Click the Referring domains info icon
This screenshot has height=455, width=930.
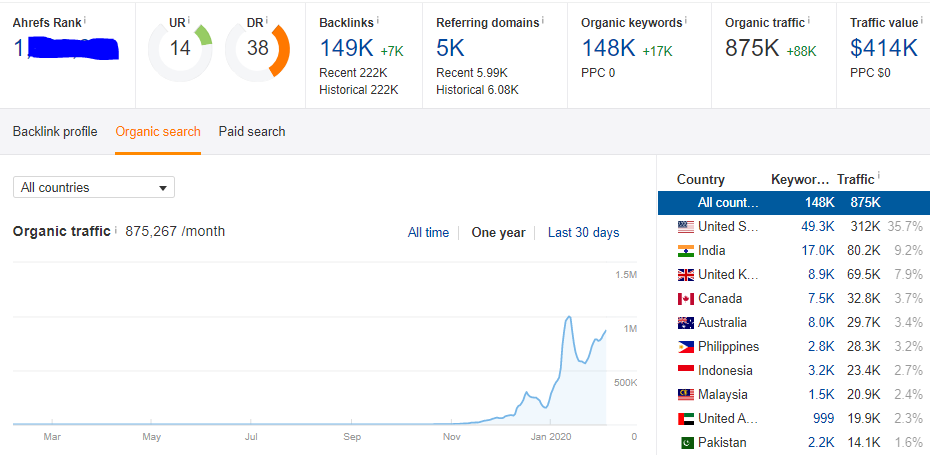click(x=543, y=20)
